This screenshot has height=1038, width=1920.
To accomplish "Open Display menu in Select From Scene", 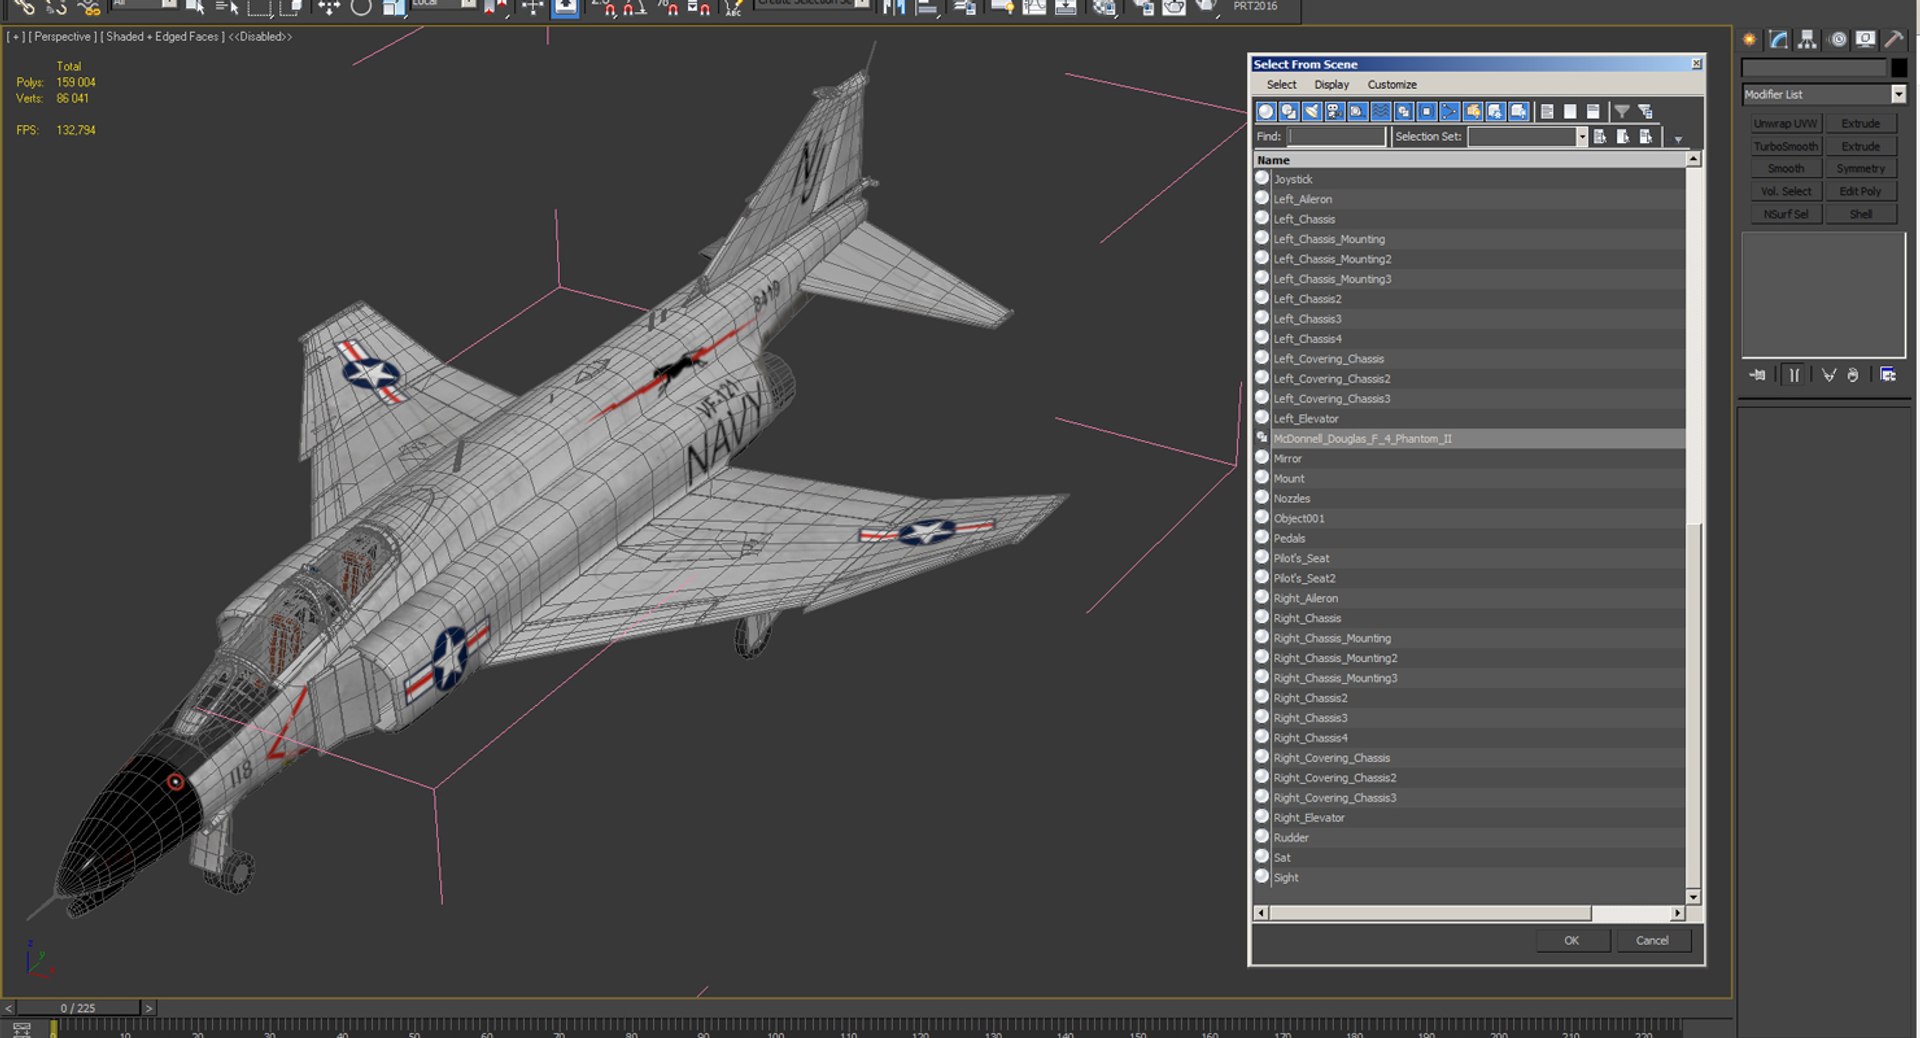I will click(x=1331, y=85).
